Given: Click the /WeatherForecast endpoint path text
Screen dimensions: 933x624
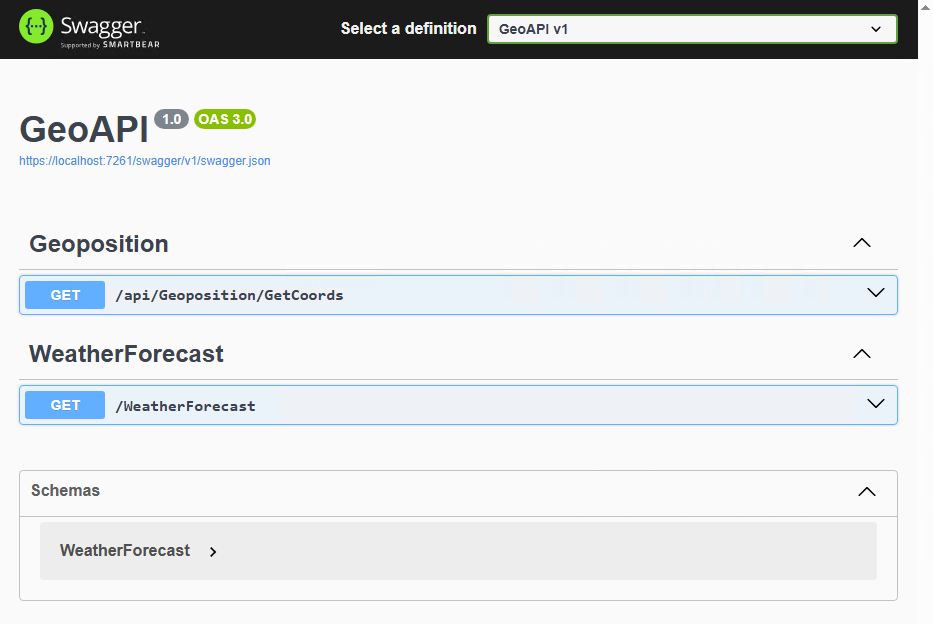Looking at the screenshot, I should (185, 406).
